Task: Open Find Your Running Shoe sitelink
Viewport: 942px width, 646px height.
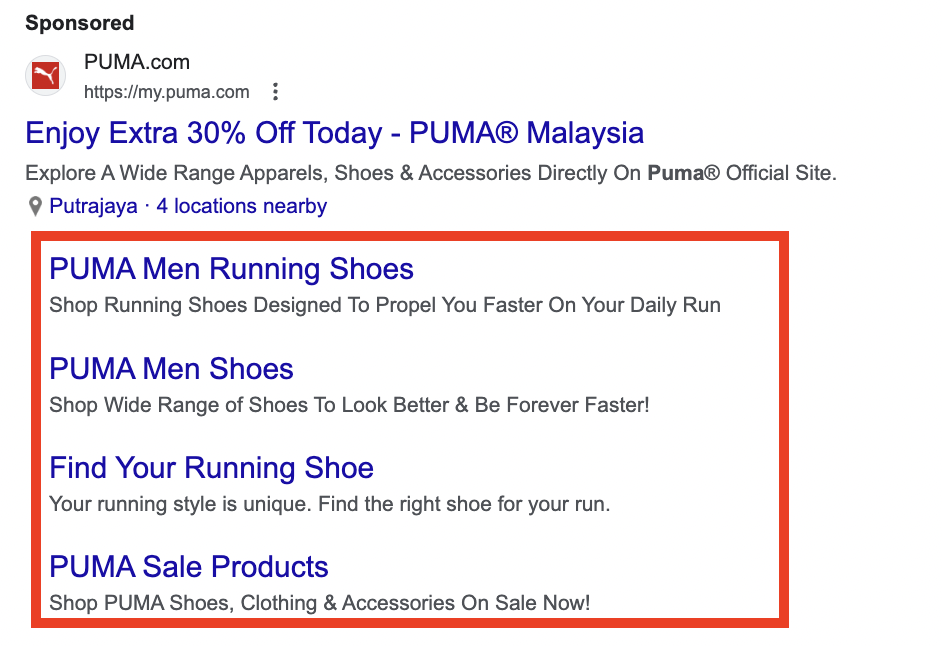Action: [x=211, y=468]
